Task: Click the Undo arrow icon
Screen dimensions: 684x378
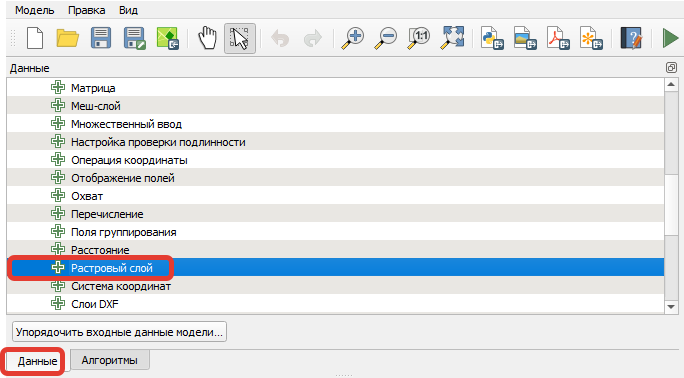Action: [280, 38]
